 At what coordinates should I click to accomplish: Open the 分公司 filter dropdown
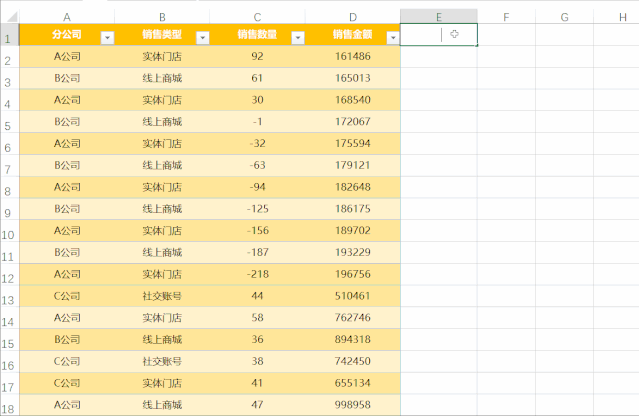pos(107,37)
